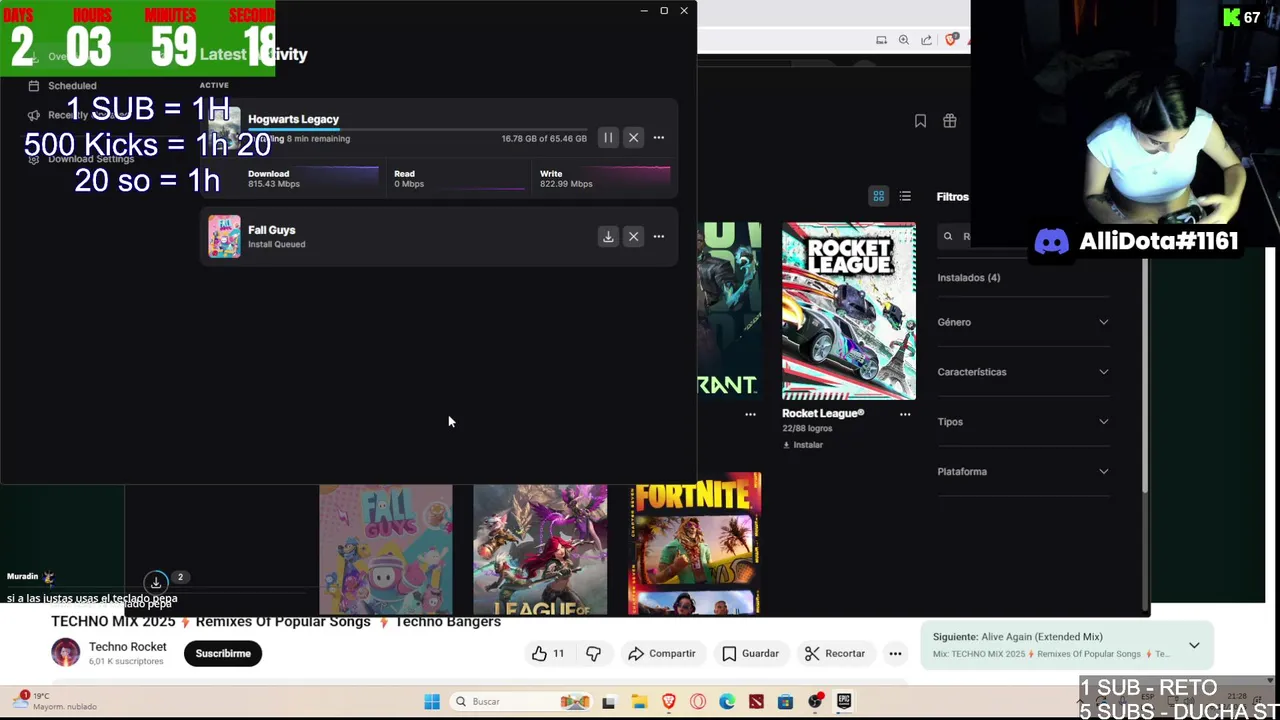Pause the Hogwarts Legacy download
Viewport: 1280px width, 720px height.
[x=608, y=138]
